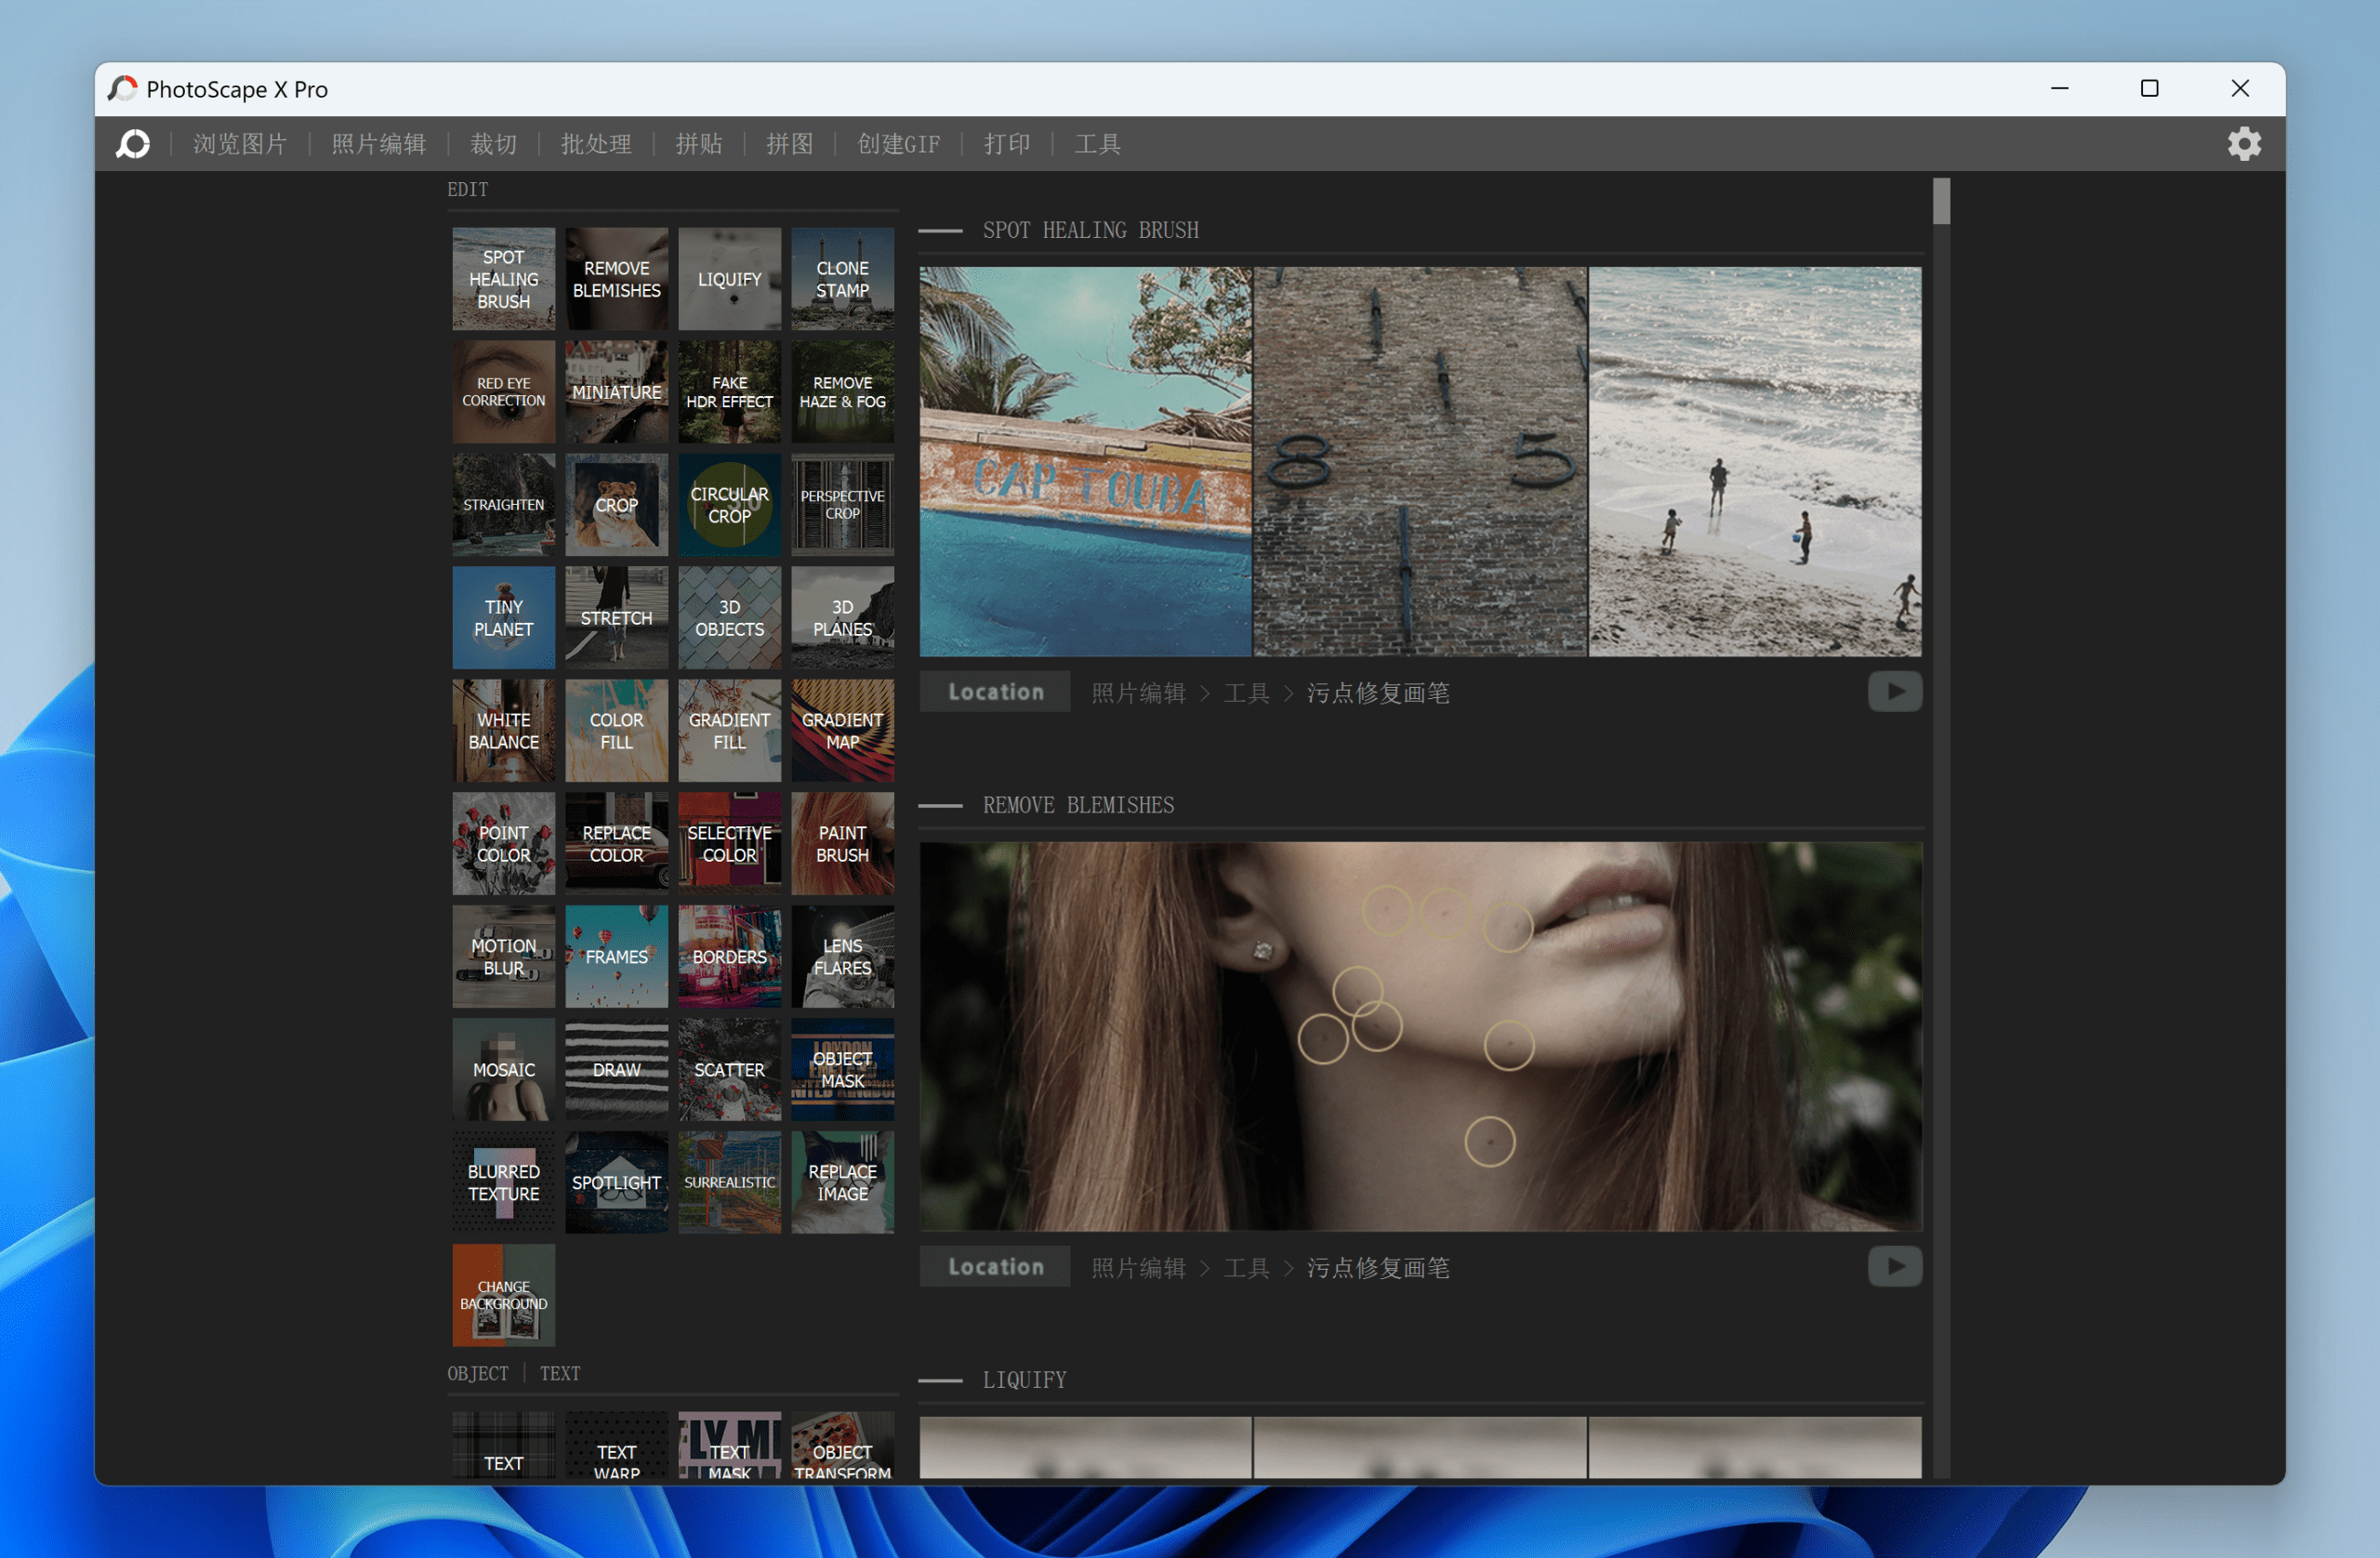
Task: Select the Perspective Crop tile
Action: [x=842, y=505]
